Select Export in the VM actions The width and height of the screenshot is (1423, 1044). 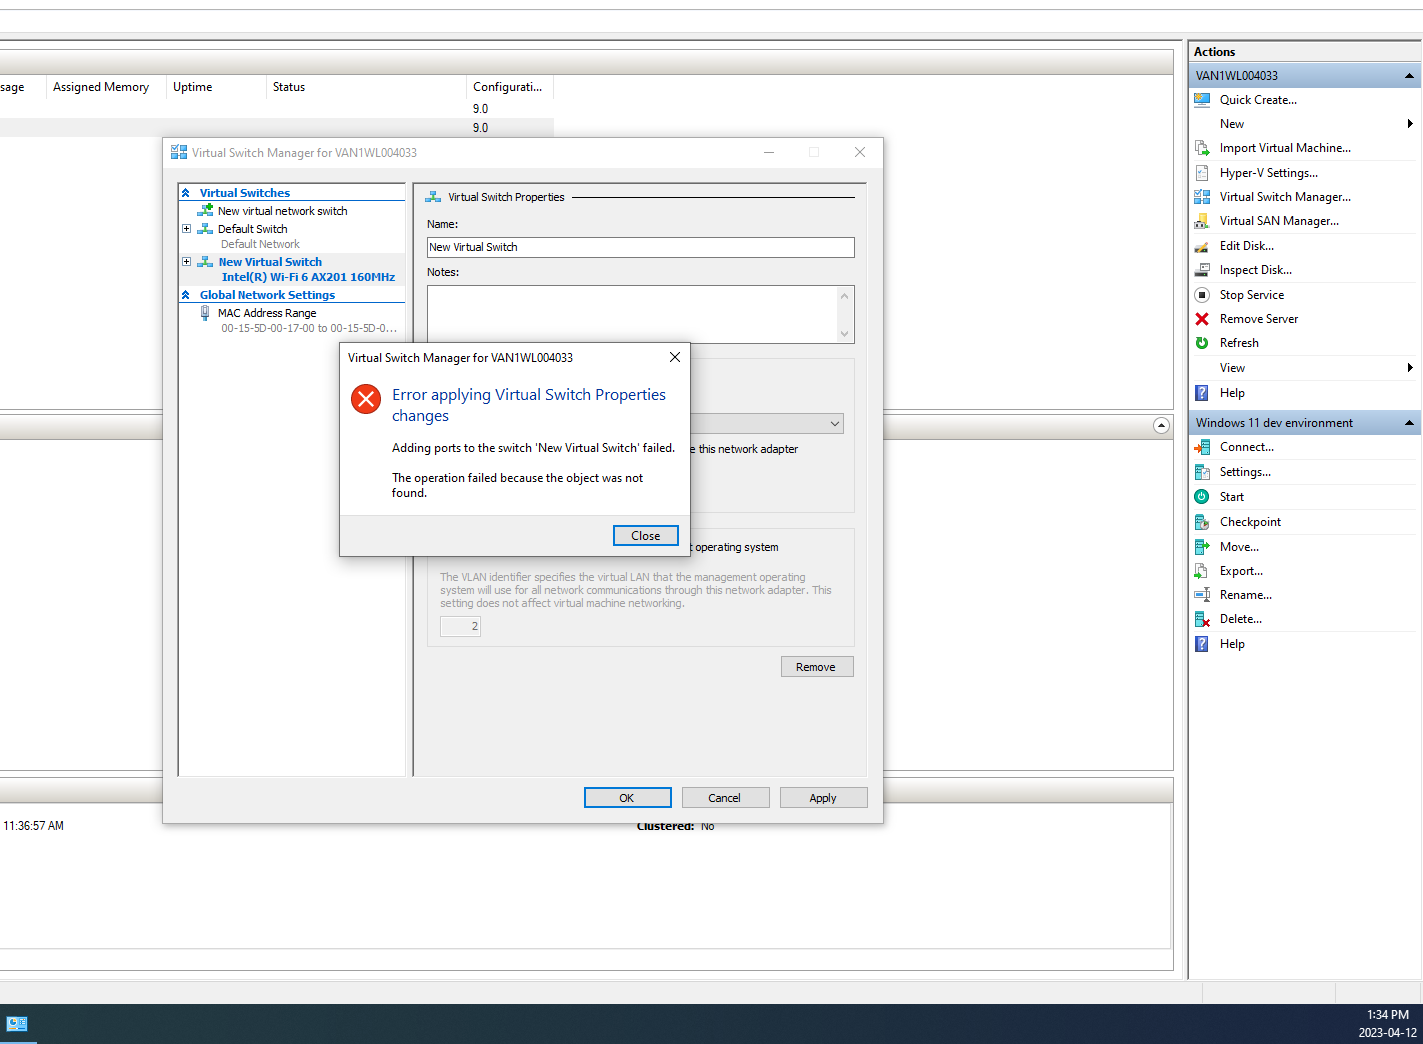pyautogui.click(x=1241, y=571)
